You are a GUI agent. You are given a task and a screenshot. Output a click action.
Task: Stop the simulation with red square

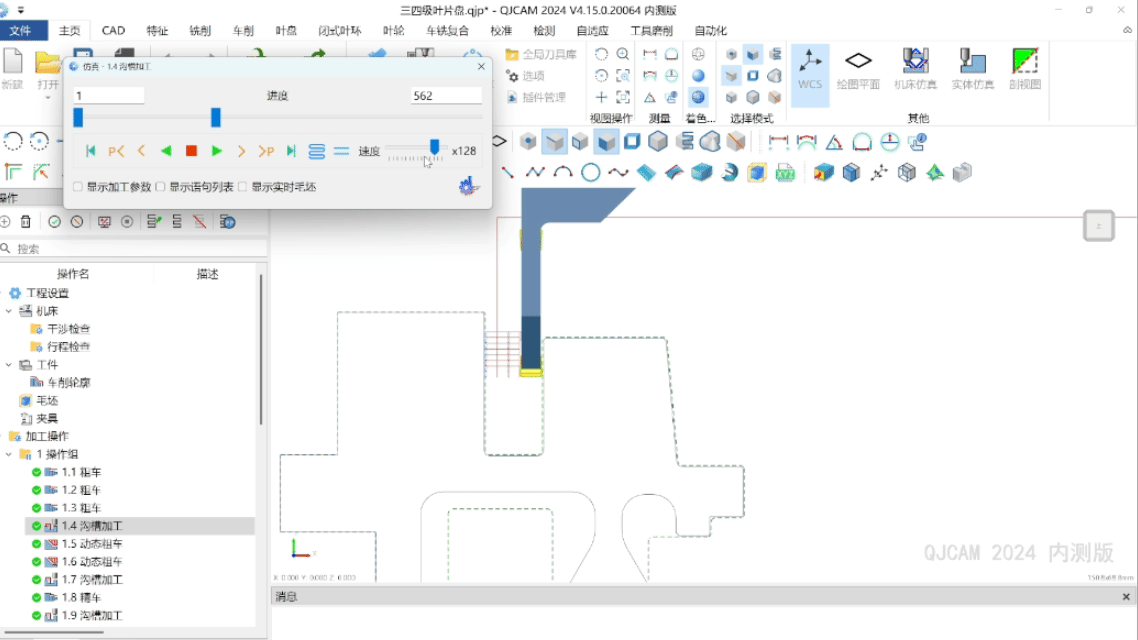(191, 151)
